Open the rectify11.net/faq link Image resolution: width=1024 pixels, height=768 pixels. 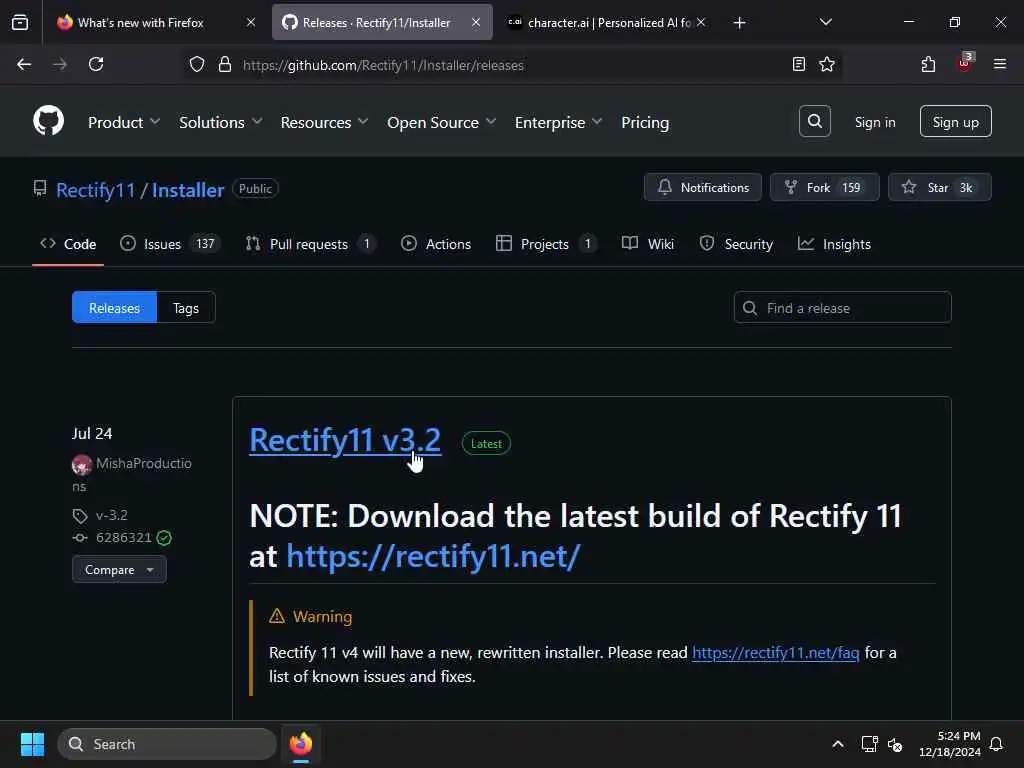(775, 652)
